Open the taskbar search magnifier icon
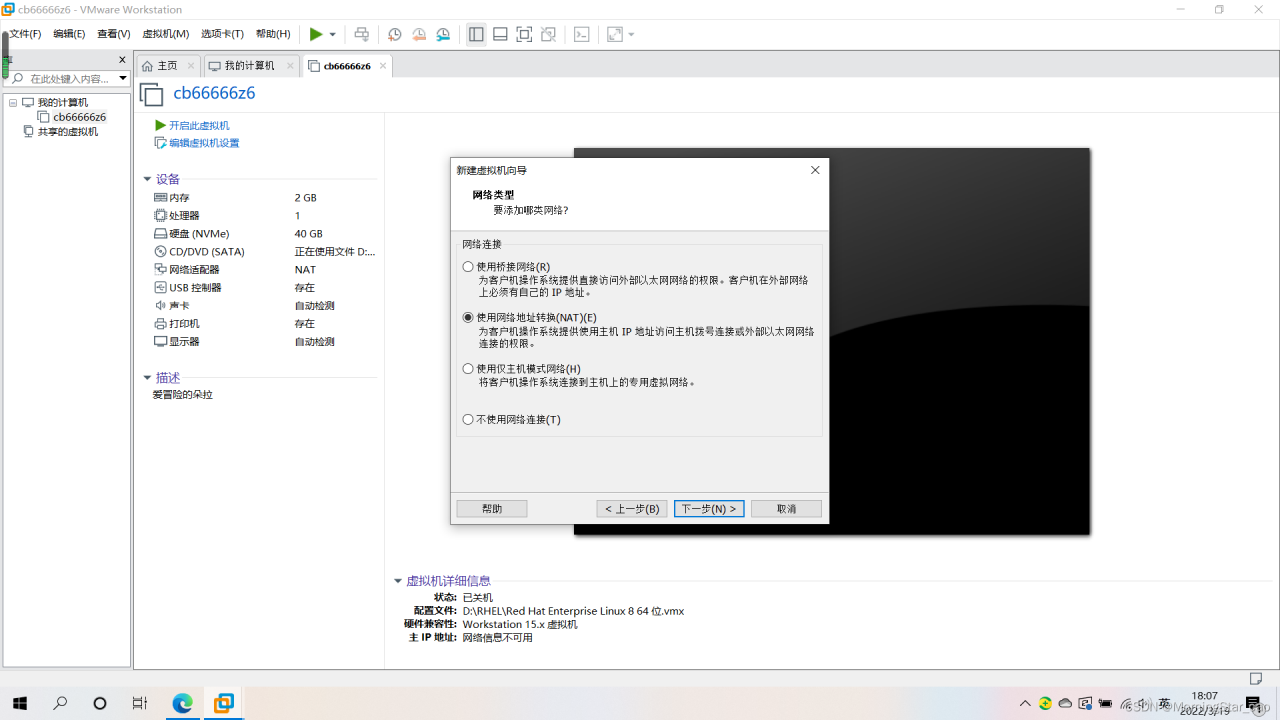 (x=60, y=703)
